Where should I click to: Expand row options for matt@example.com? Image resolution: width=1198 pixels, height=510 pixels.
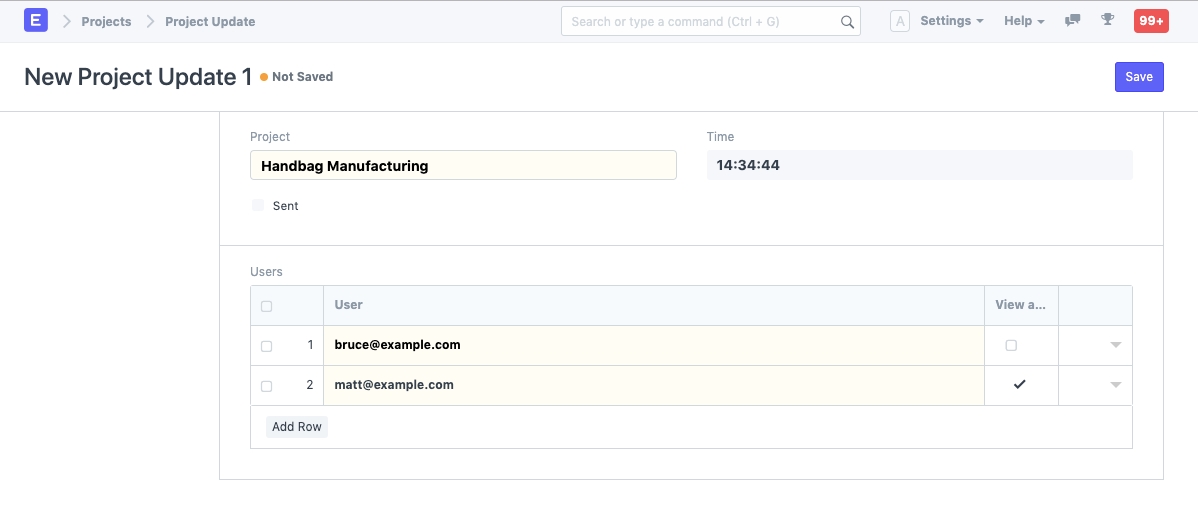[1115, 385]
